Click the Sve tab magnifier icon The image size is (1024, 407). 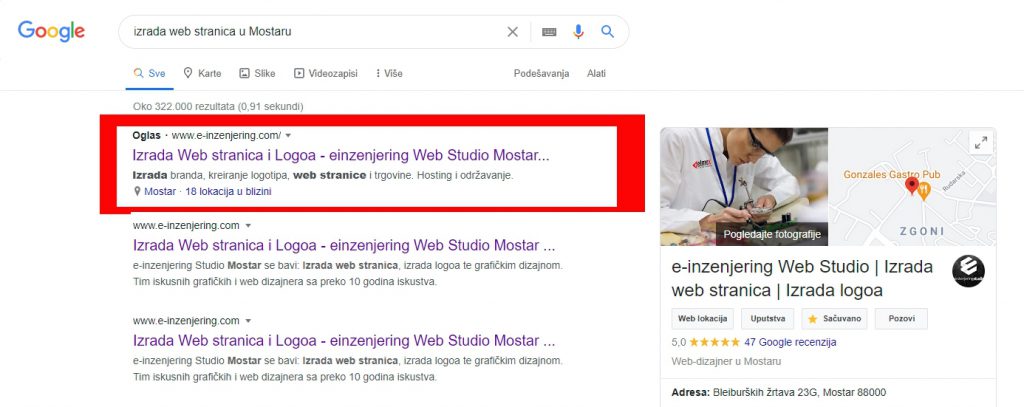(138, 73)
